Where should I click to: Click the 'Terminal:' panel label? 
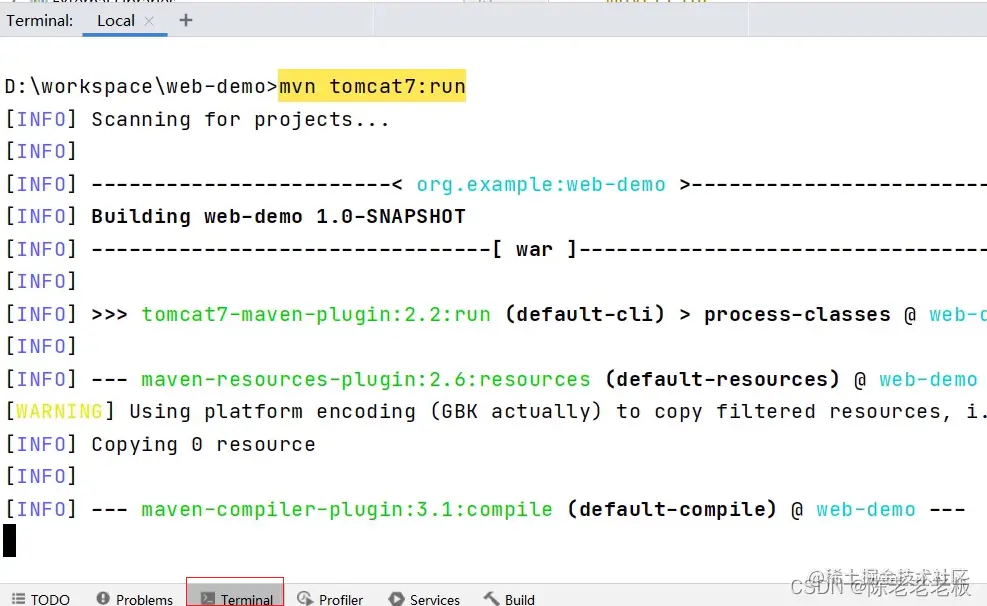(x=40, y=21)
